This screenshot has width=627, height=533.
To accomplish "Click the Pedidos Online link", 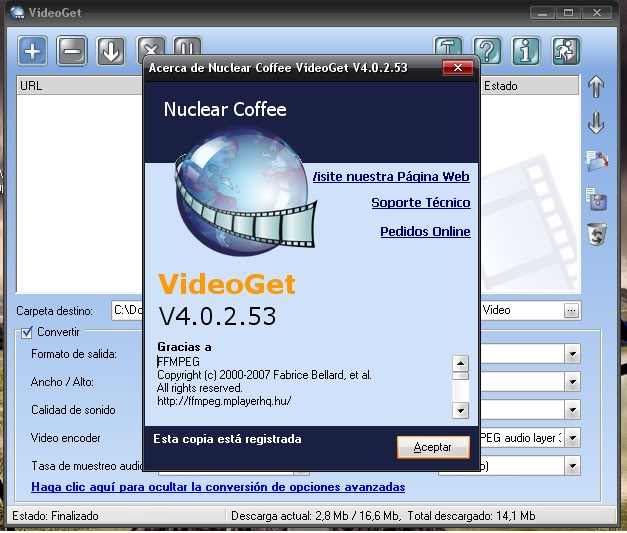I will (425, 232).
